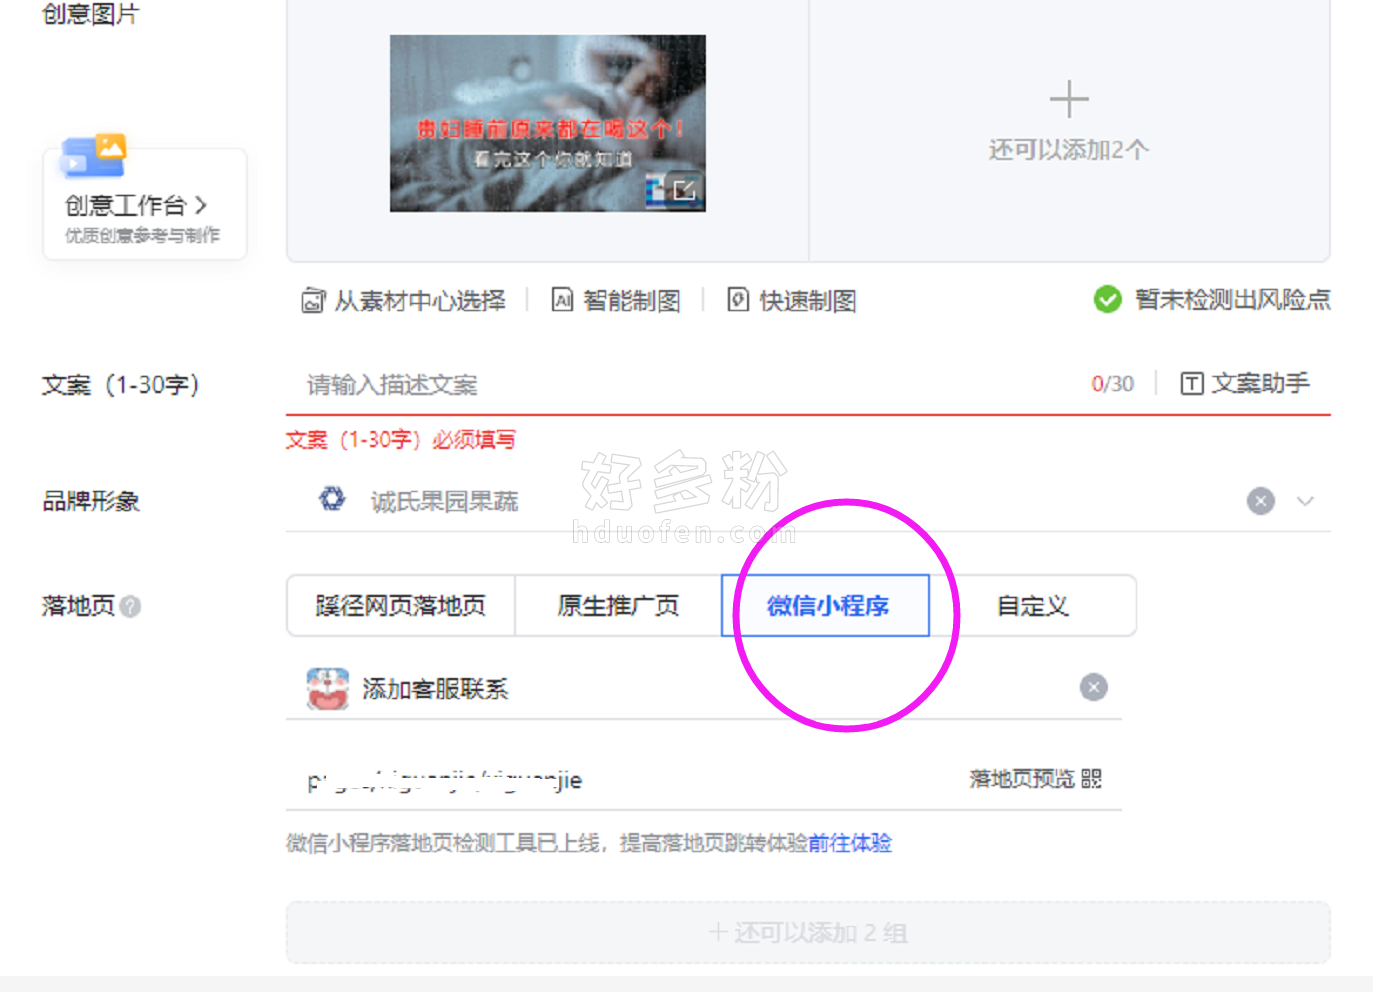Viewport: 1373px width, 992px height.
Task: Click 前往体验 link
Action: coord(850,843)
